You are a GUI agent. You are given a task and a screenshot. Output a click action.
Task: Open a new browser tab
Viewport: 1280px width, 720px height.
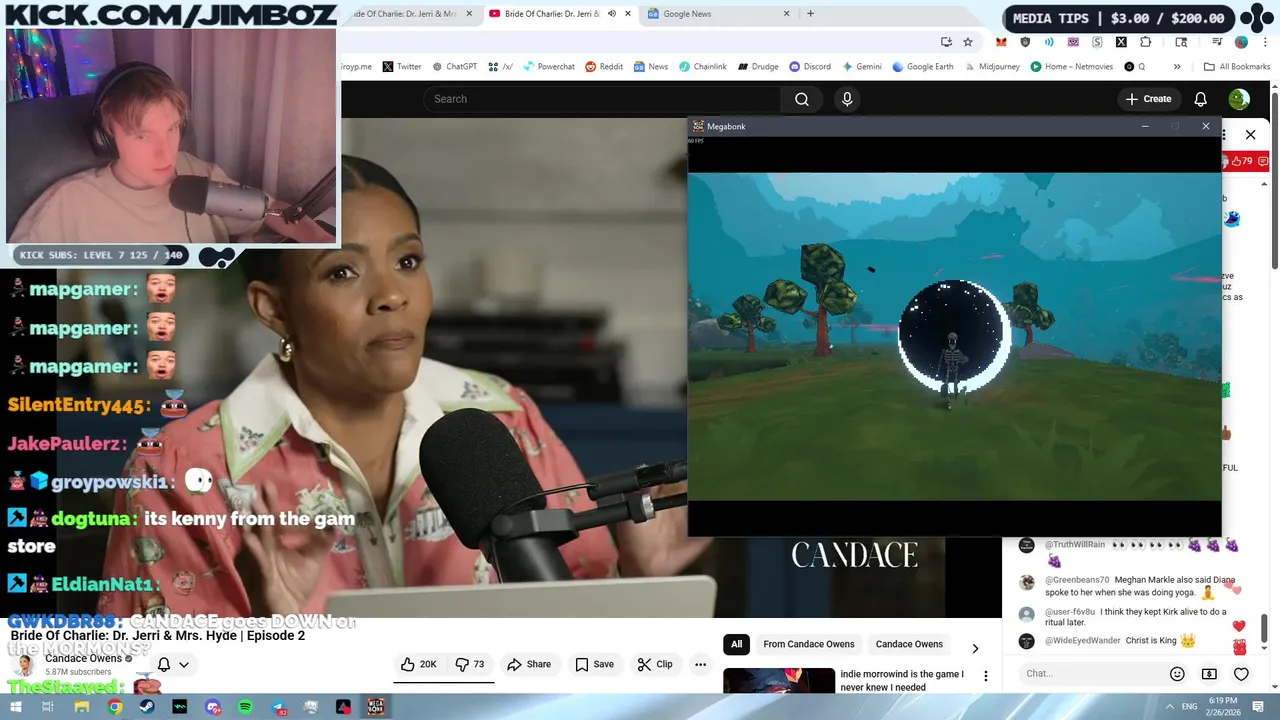point(810,14)
